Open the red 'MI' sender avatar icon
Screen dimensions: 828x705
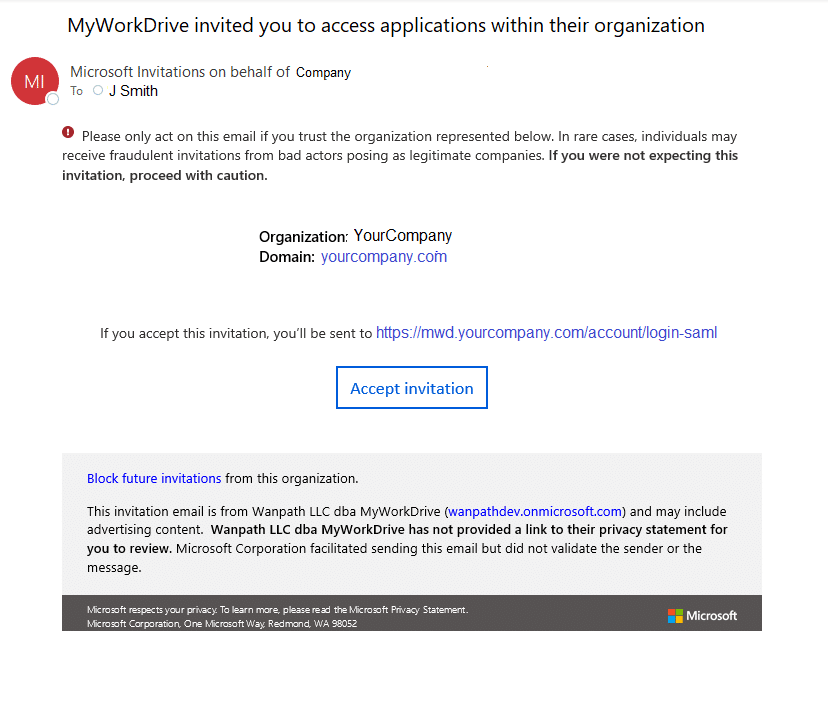[x=34, y=81]
